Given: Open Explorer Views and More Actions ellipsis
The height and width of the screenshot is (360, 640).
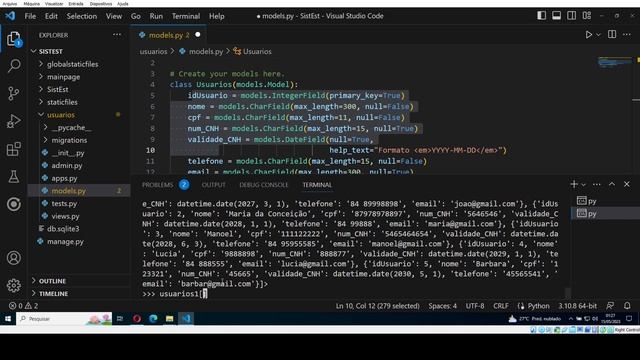Looking at the screenshot, I should pos(117,35).
